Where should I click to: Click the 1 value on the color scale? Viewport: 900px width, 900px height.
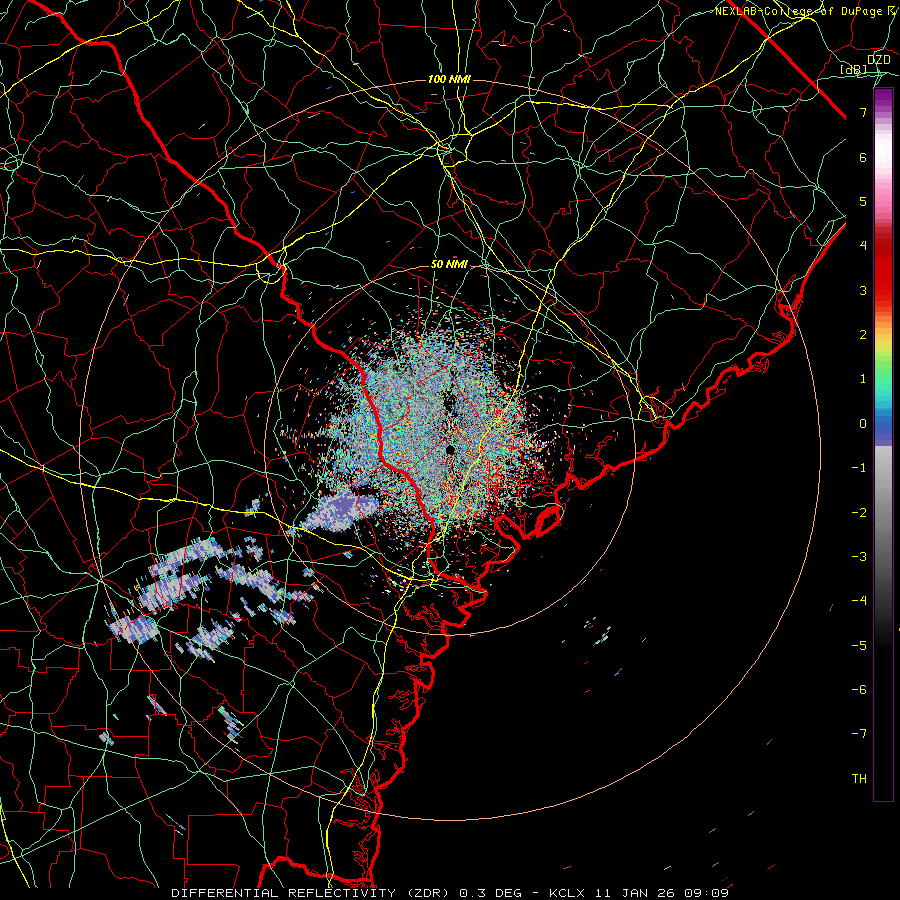(x=863, y=379)
